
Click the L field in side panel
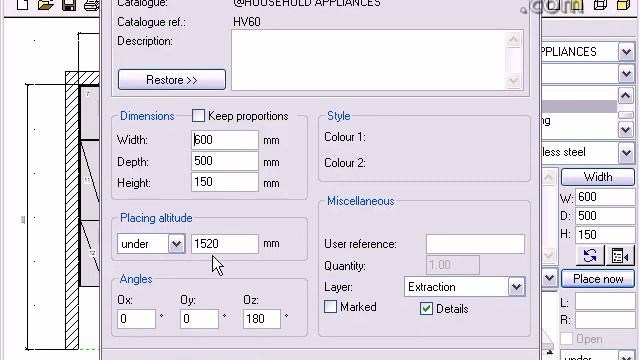click(x=606, y=302)
